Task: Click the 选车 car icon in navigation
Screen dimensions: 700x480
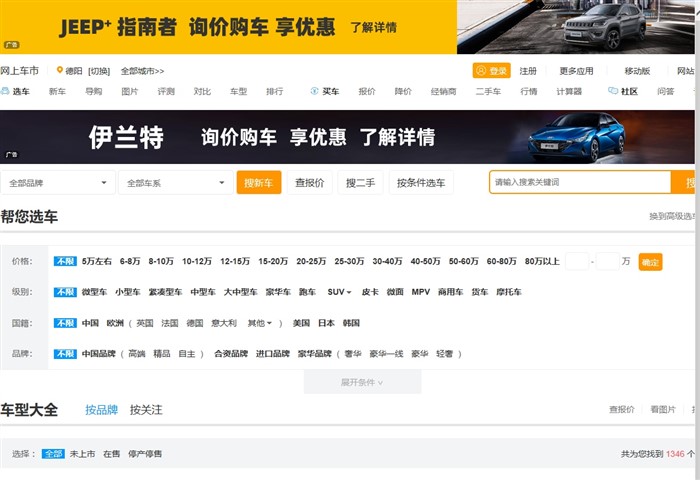Action: click(5, 91)
